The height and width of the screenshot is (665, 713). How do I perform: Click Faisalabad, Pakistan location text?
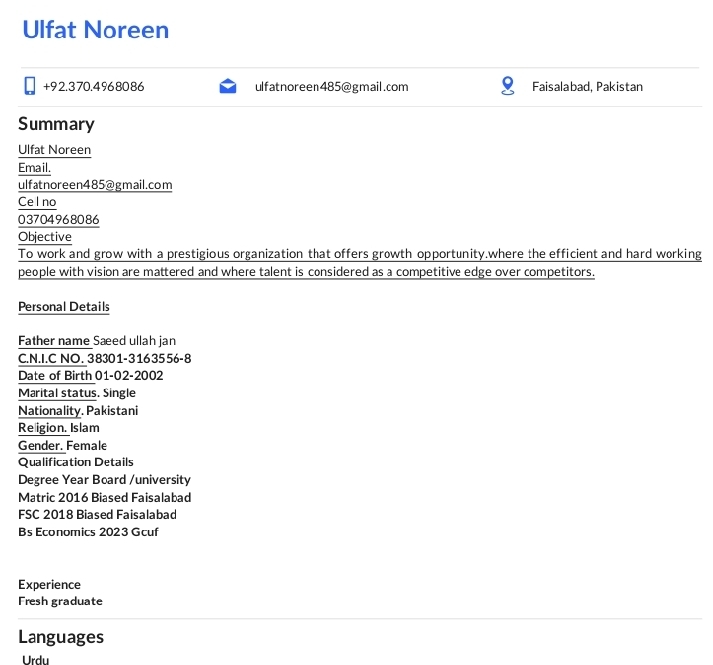pos(587,87)
